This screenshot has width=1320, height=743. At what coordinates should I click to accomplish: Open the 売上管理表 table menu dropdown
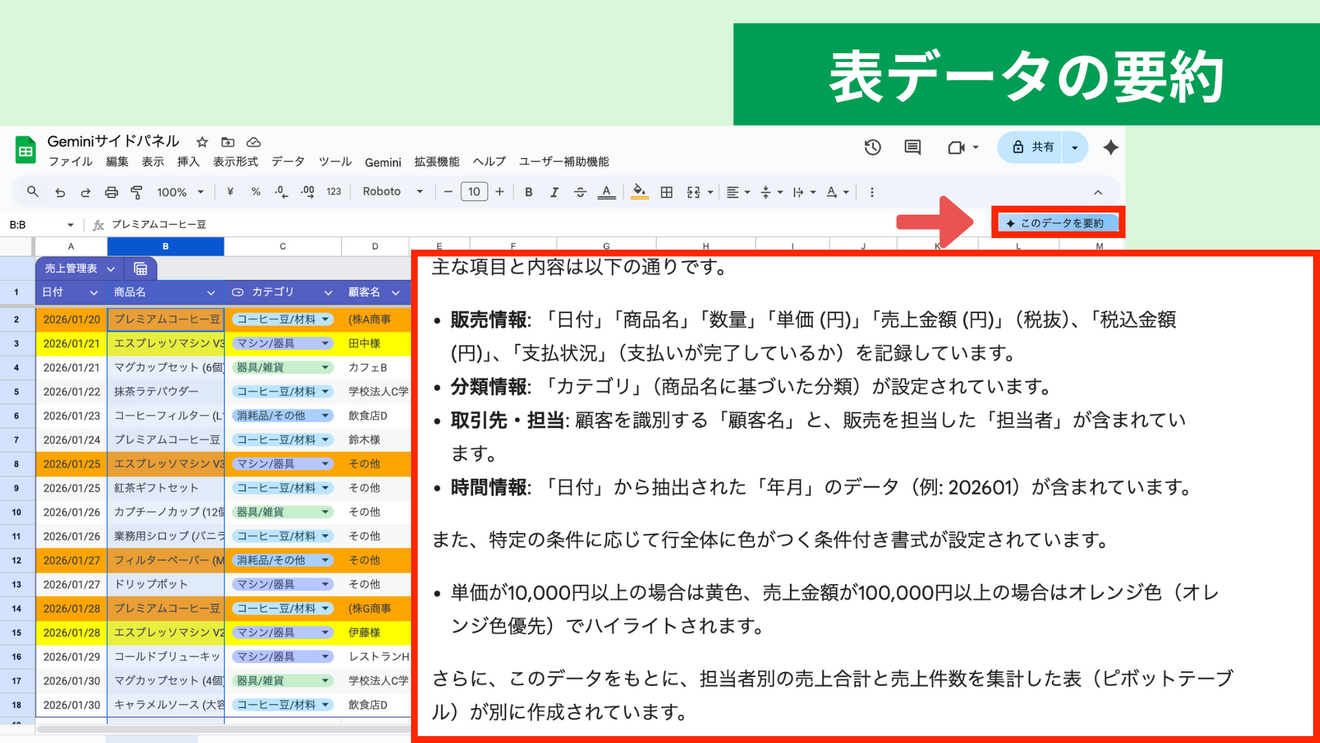(x=111, y=268)
